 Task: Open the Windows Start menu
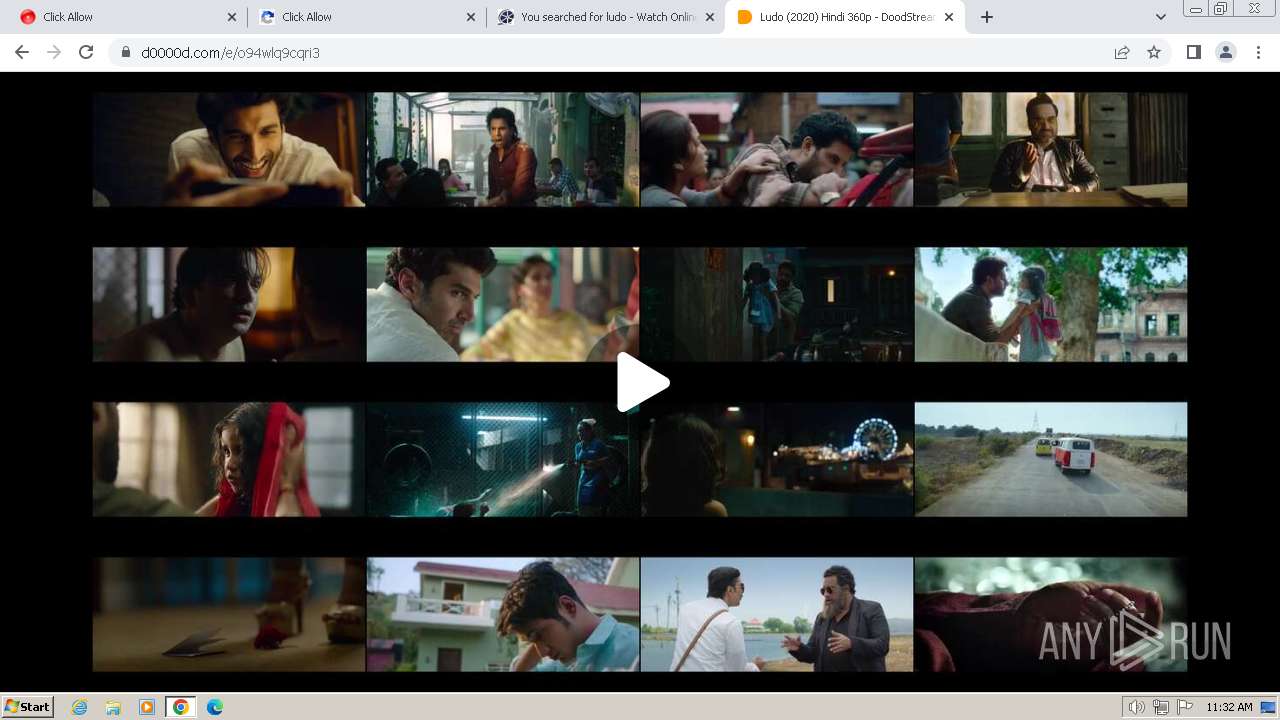(x=27, y=707)
